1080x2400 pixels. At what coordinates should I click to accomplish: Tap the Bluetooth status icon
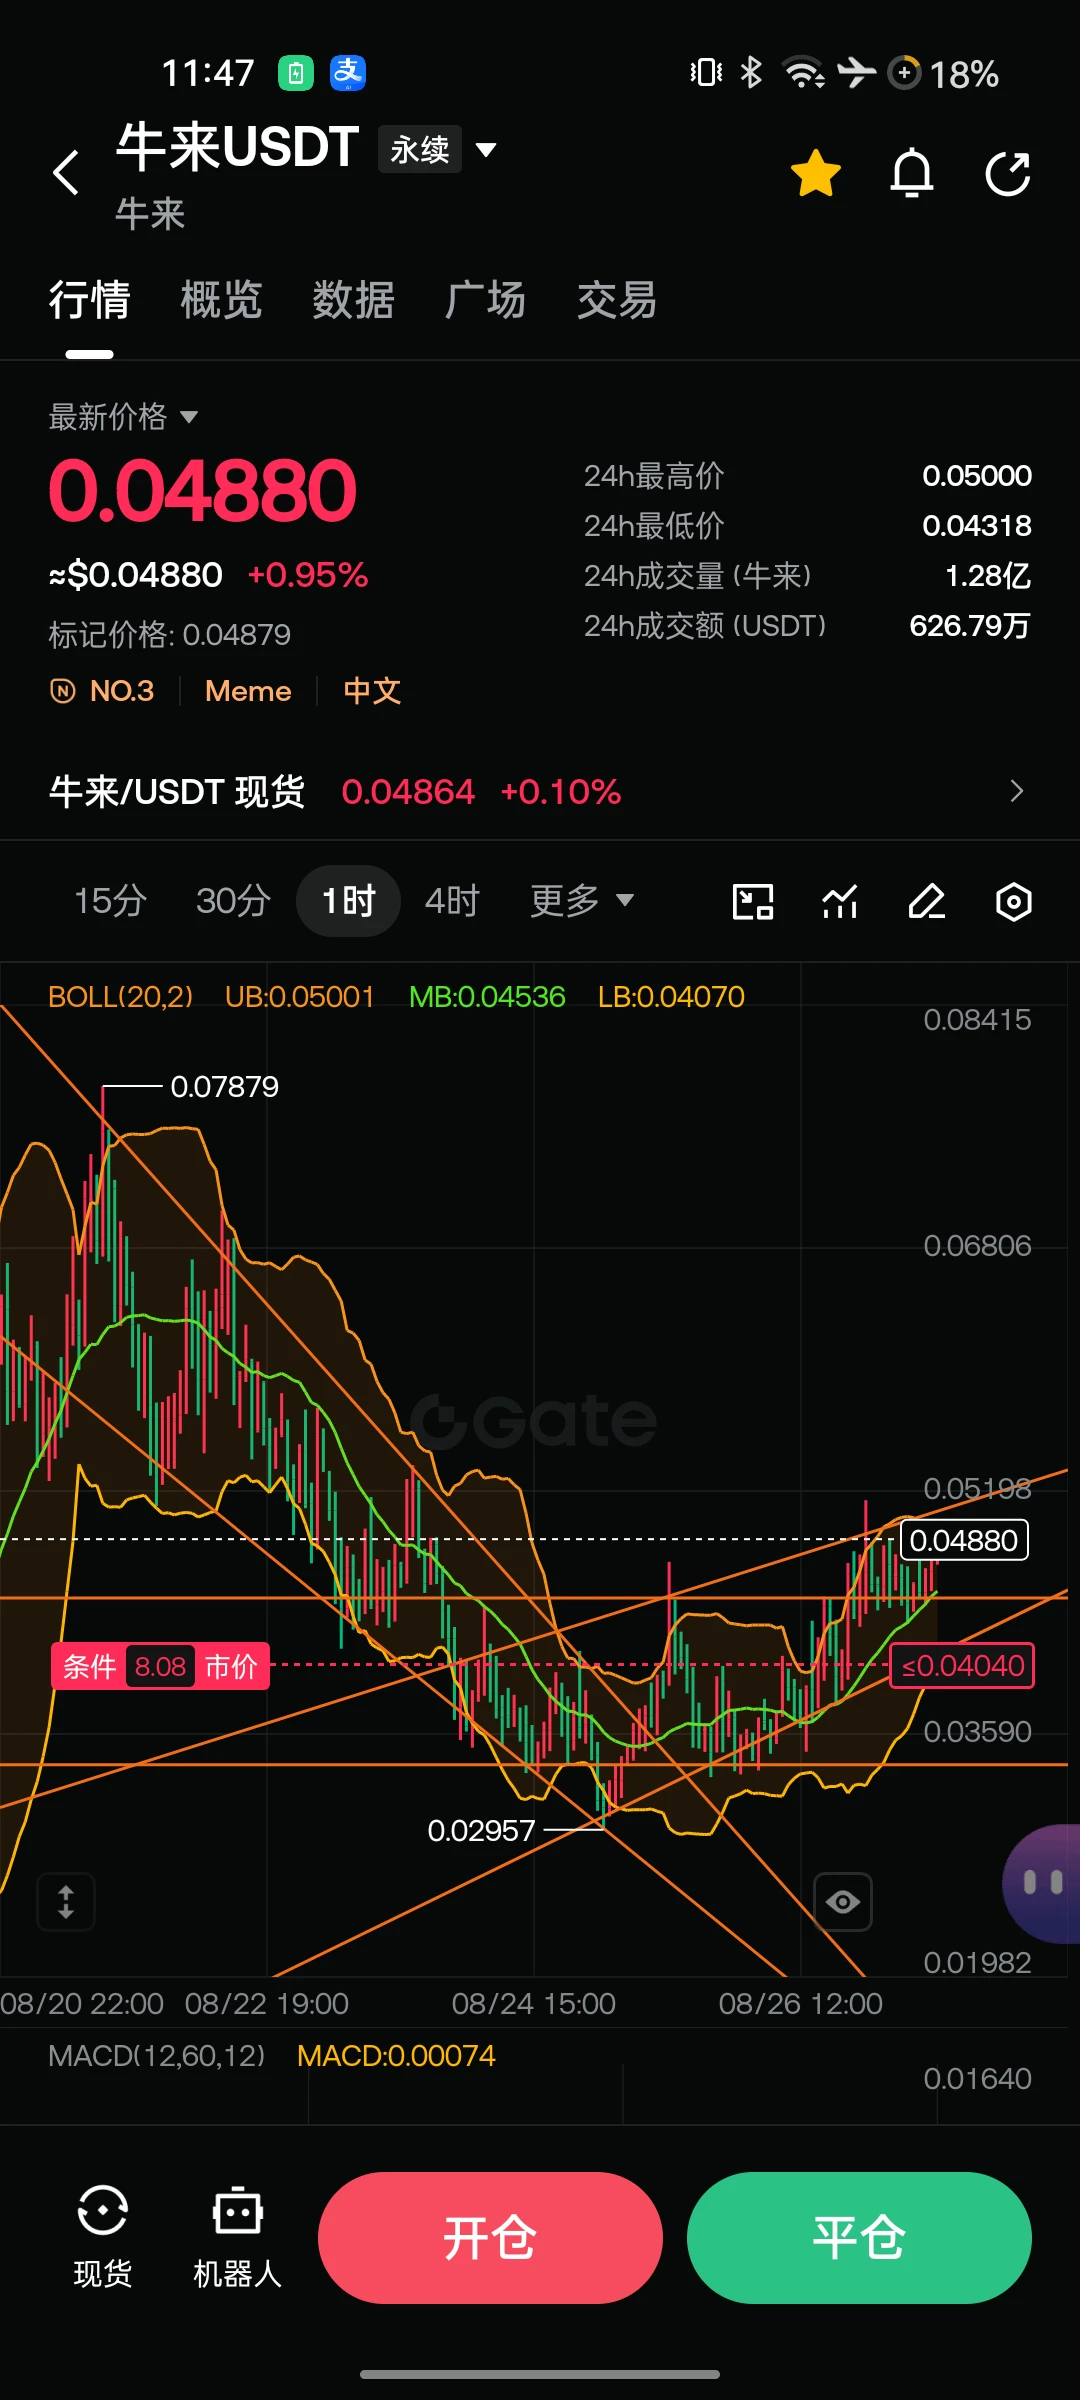pyautogui.click(x=751, y=73)
